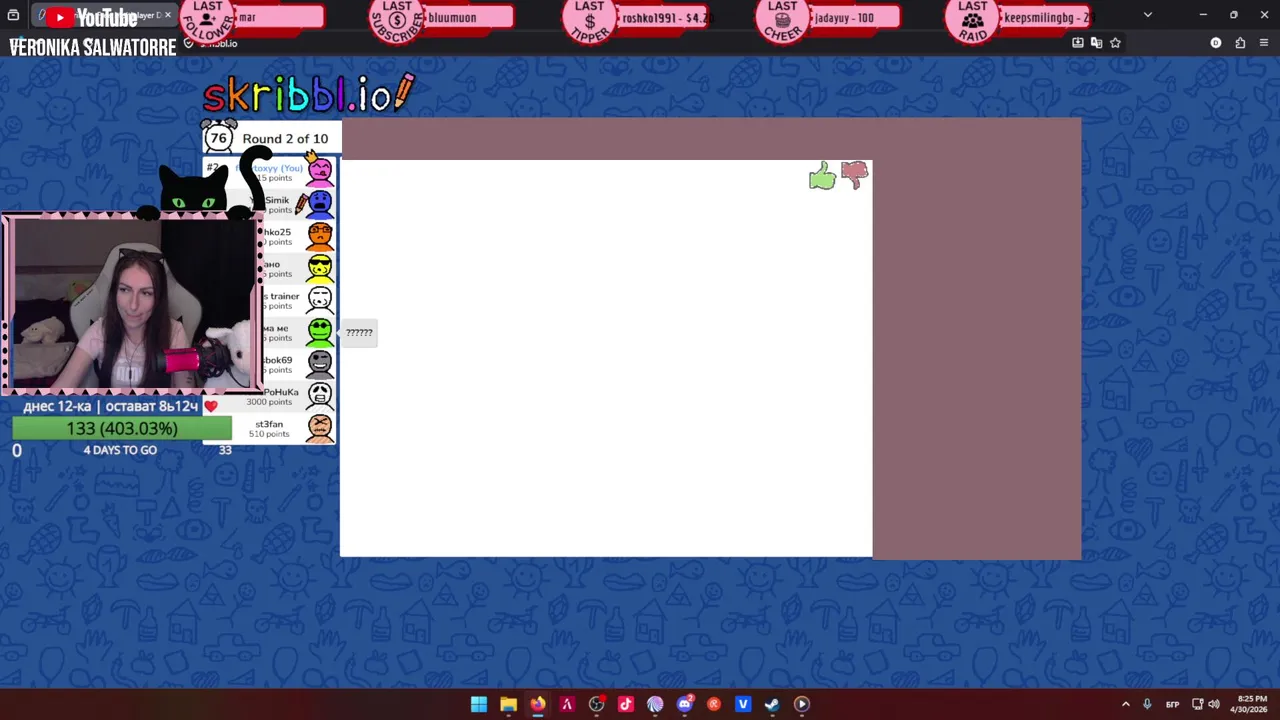The height and width of the screenshot is (720, 1280).
Task: Click the translate page icon in address bar
Action: pyautogui.click(x=1096, y=43)
